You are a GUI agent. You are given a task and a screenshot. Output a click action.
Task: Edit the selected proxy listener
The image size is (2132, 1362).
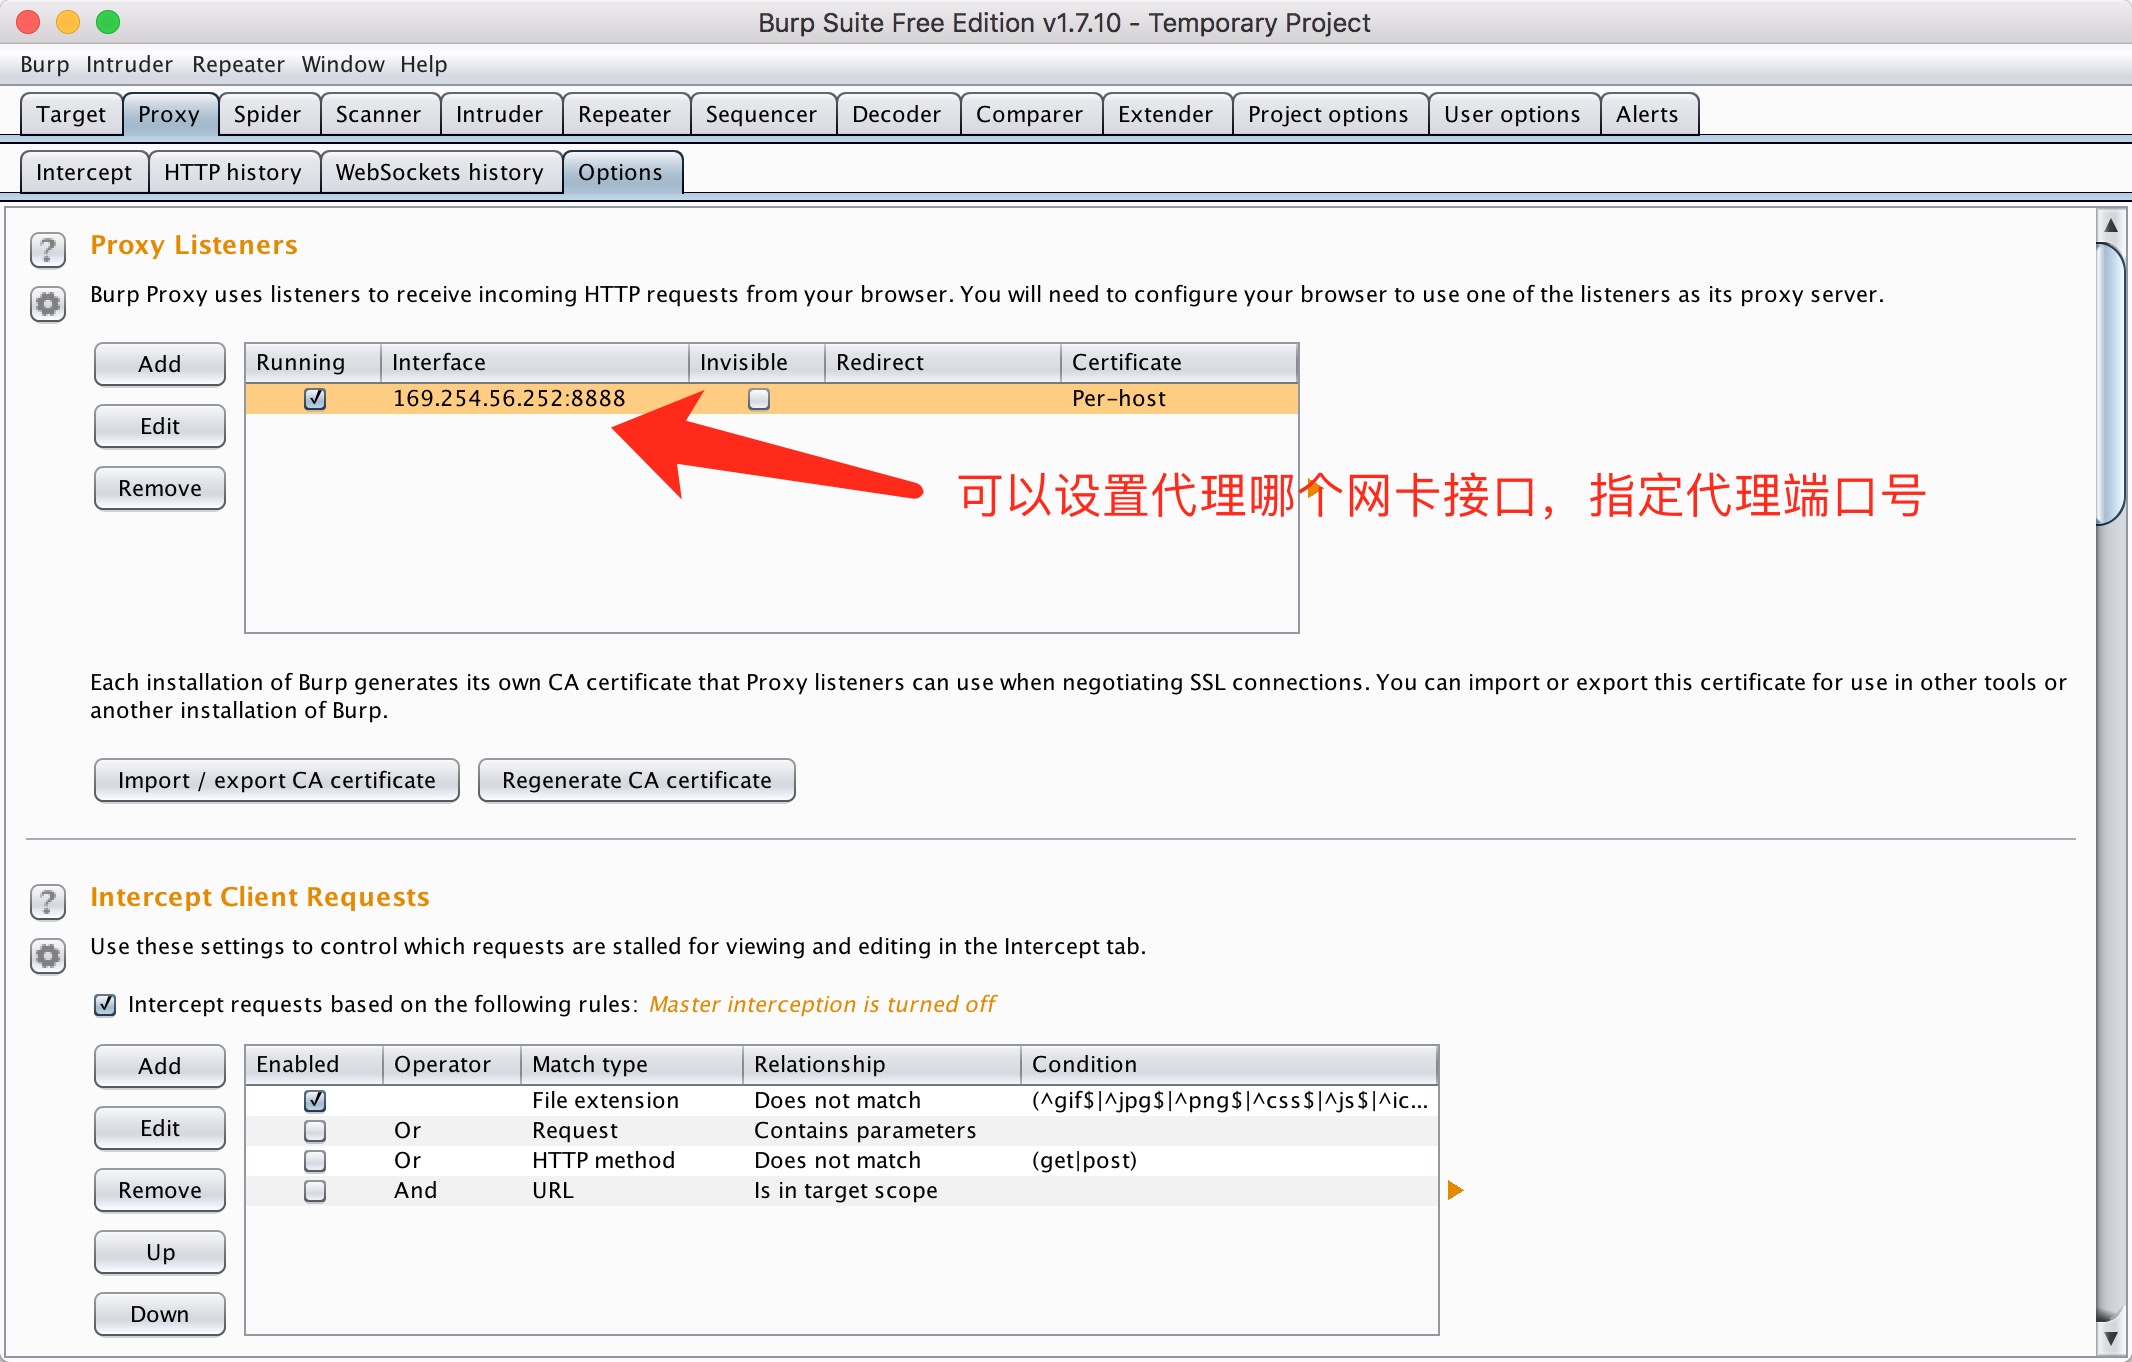tap(160, 426)
